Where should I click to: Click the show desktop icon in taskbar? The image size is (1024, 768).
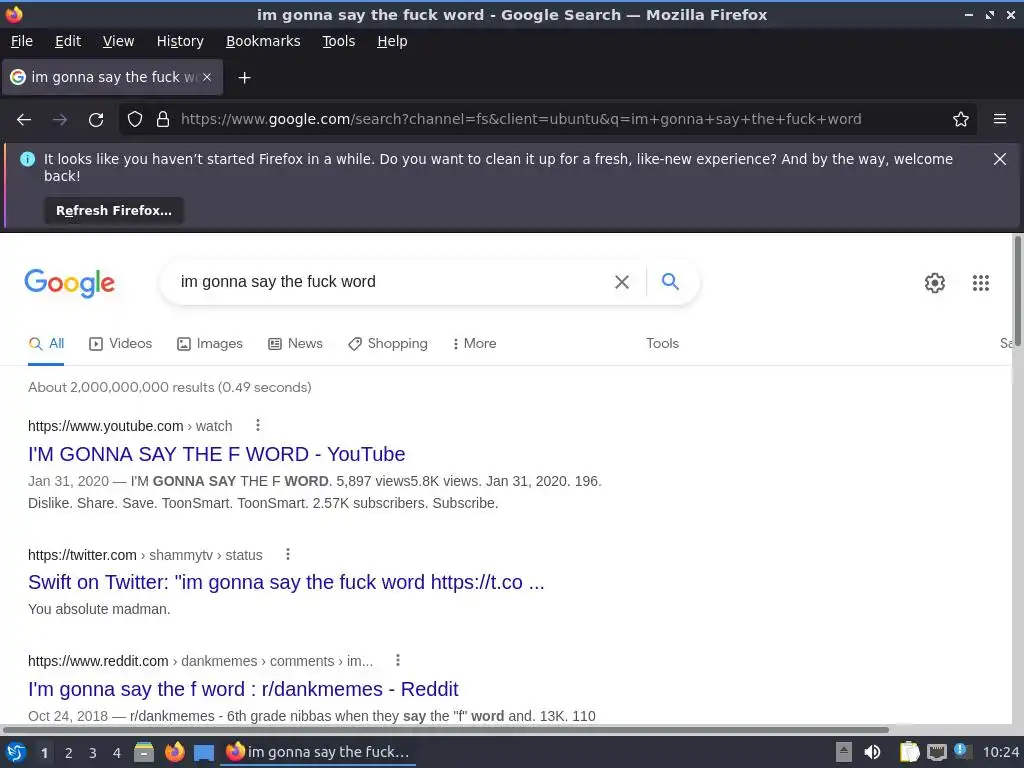click(204, 753)
